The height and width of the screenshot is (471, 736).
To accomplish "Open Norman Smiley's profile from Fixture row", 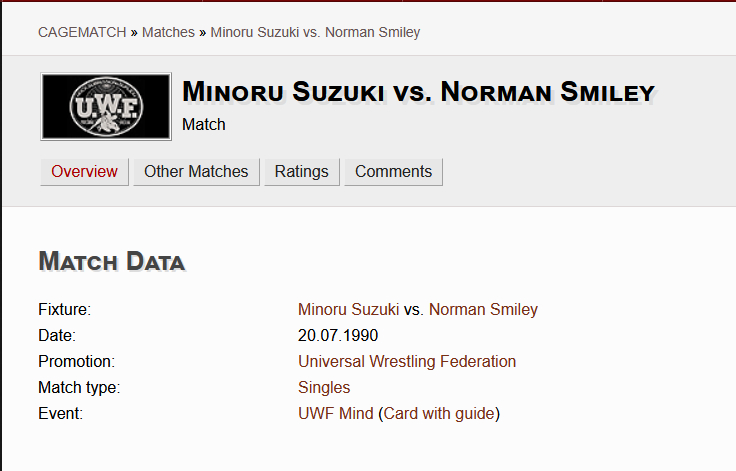I will coord(483,310).
